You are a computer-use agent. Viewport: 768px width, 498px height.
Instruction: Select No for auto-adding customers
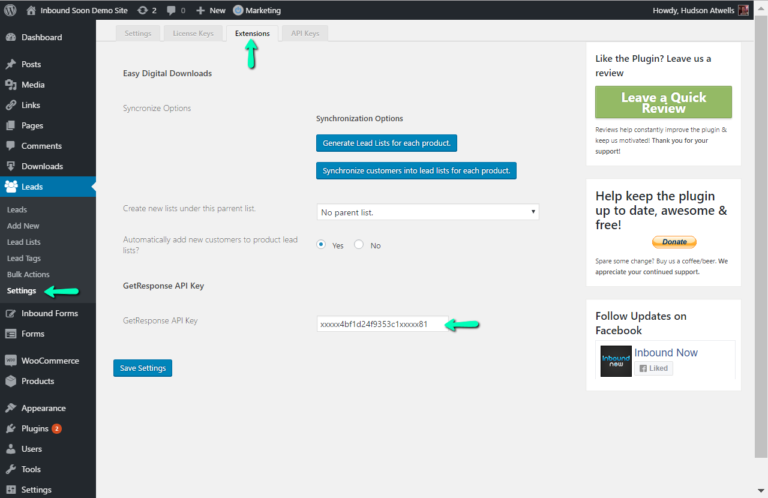[359, 244]
